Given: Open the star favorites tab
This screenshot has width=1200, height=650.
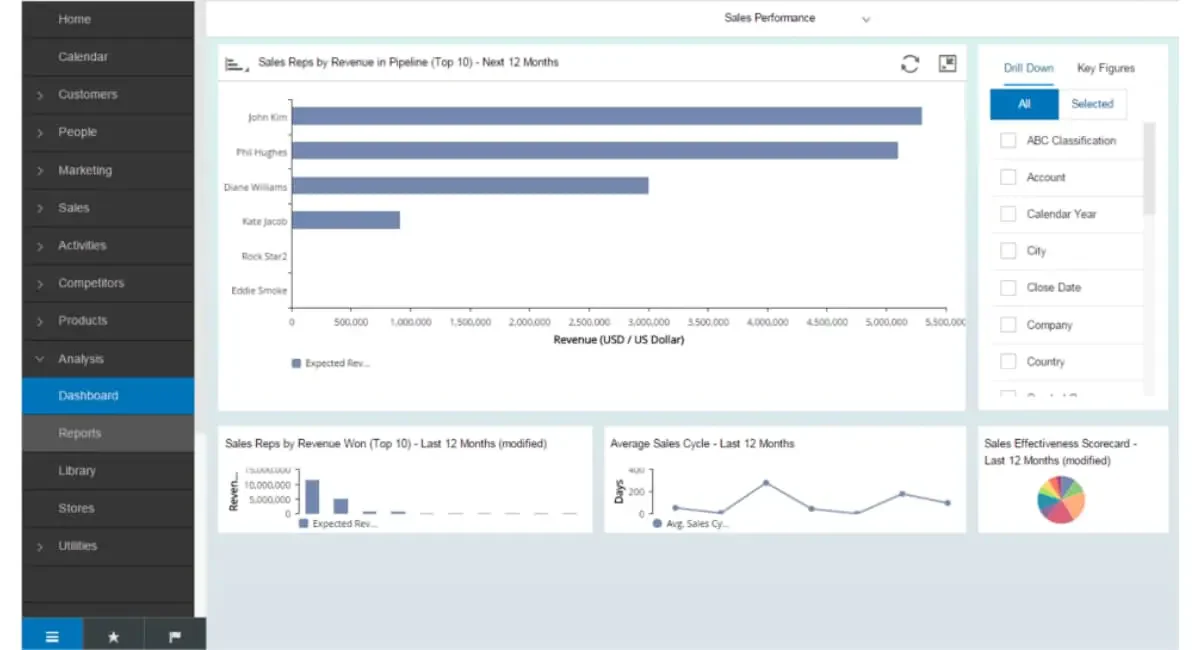Looking at the screenshot, I should click(x=113, y=636).
